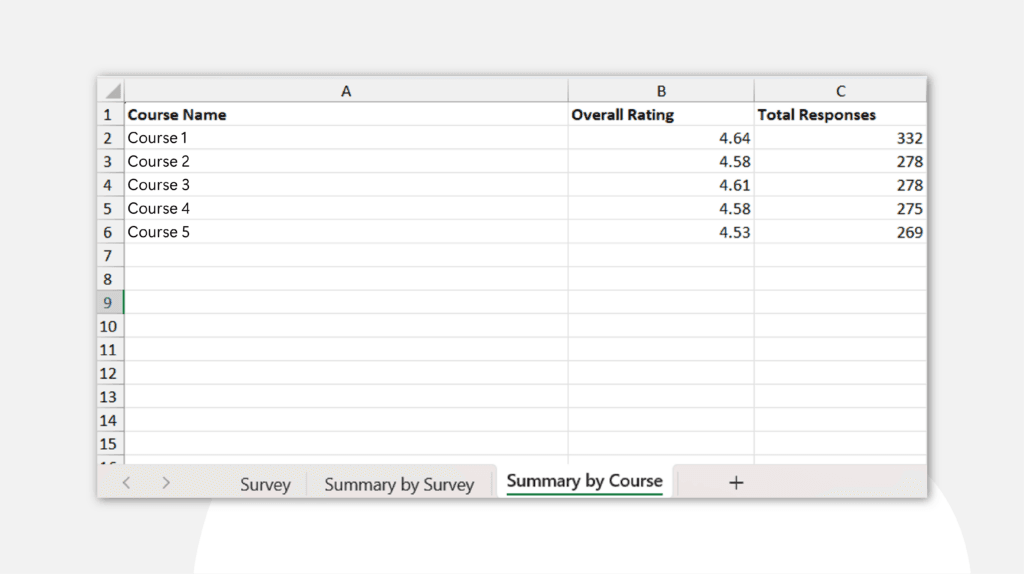Select row 4 header
1024x574 pixels.
tap(110, 185)
